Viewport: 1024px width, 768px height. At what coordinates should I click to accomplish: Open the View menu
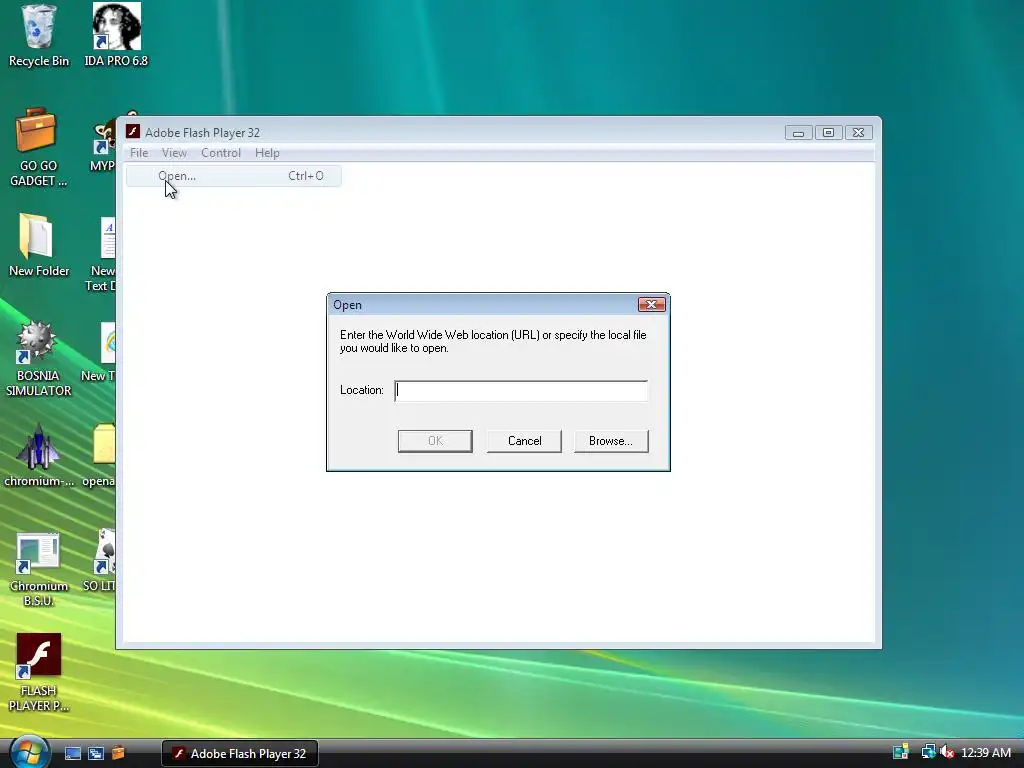point(174,153)
